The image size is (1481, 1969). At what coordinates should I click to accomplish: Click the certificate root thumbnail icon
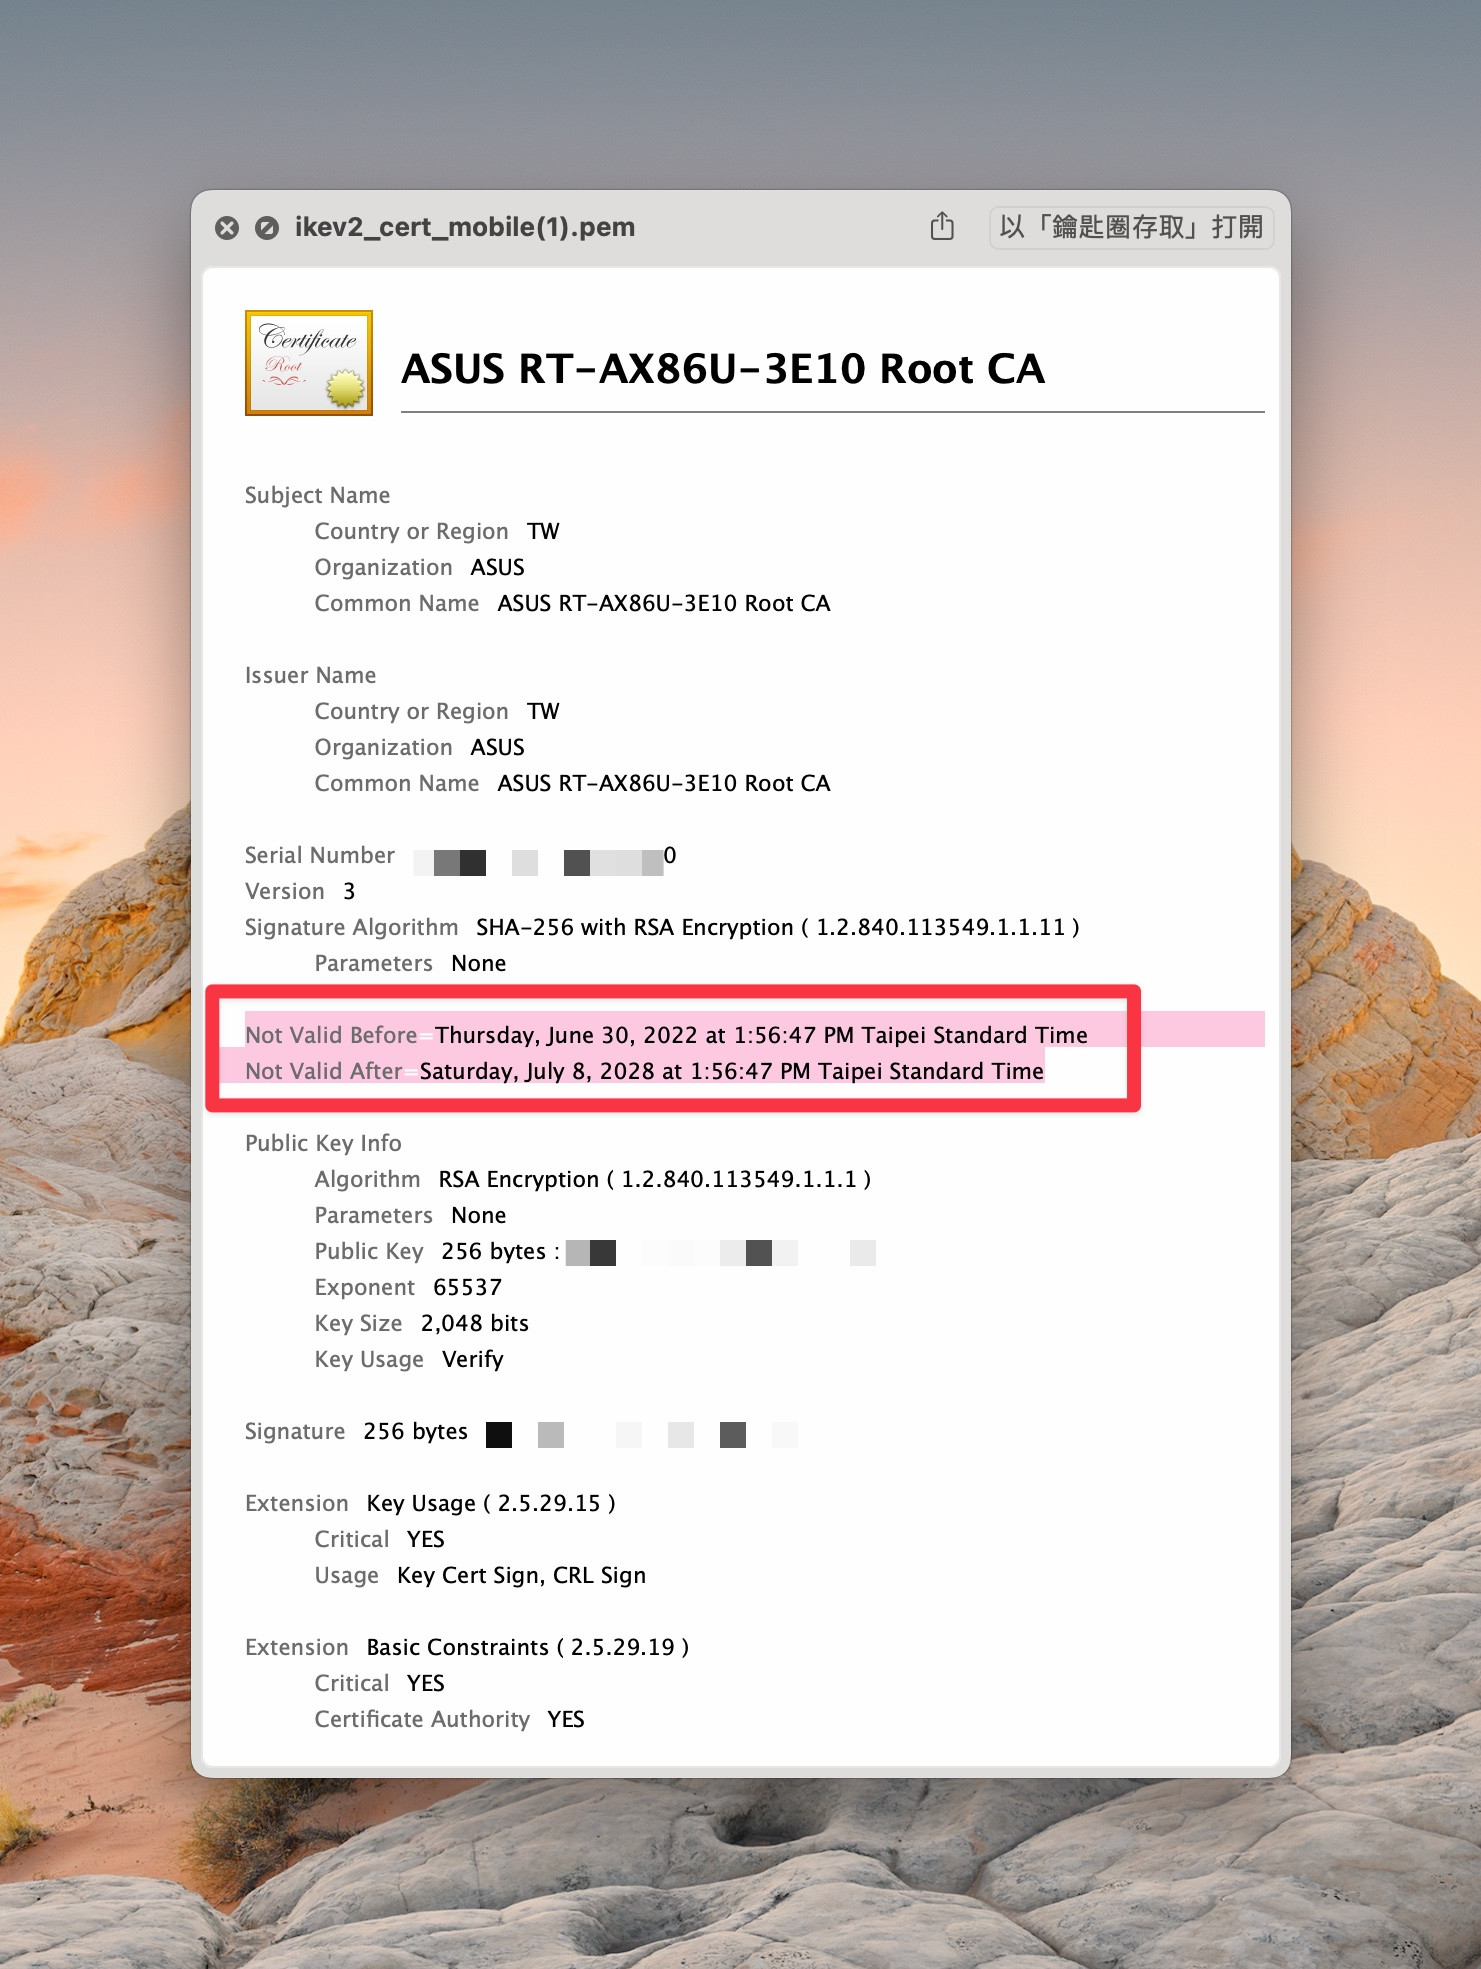click(309, 363)
